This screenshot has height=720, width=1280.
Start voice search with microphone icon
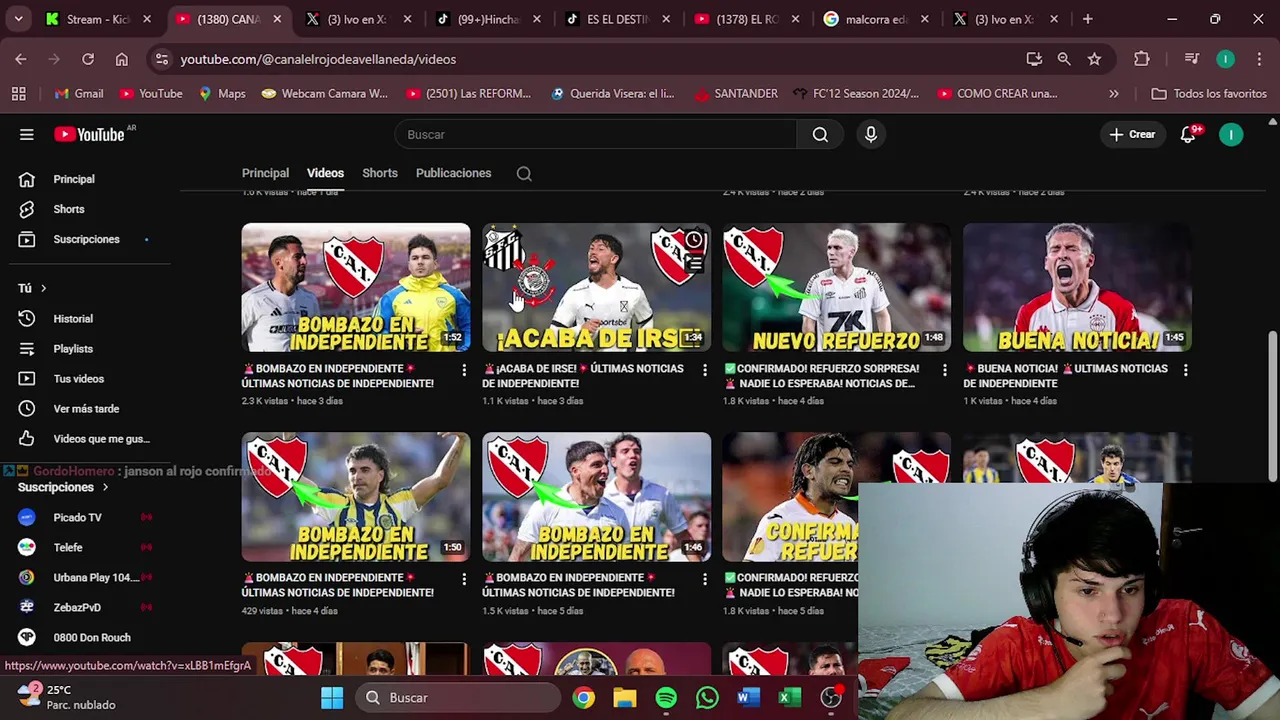(x=871, y=134)
